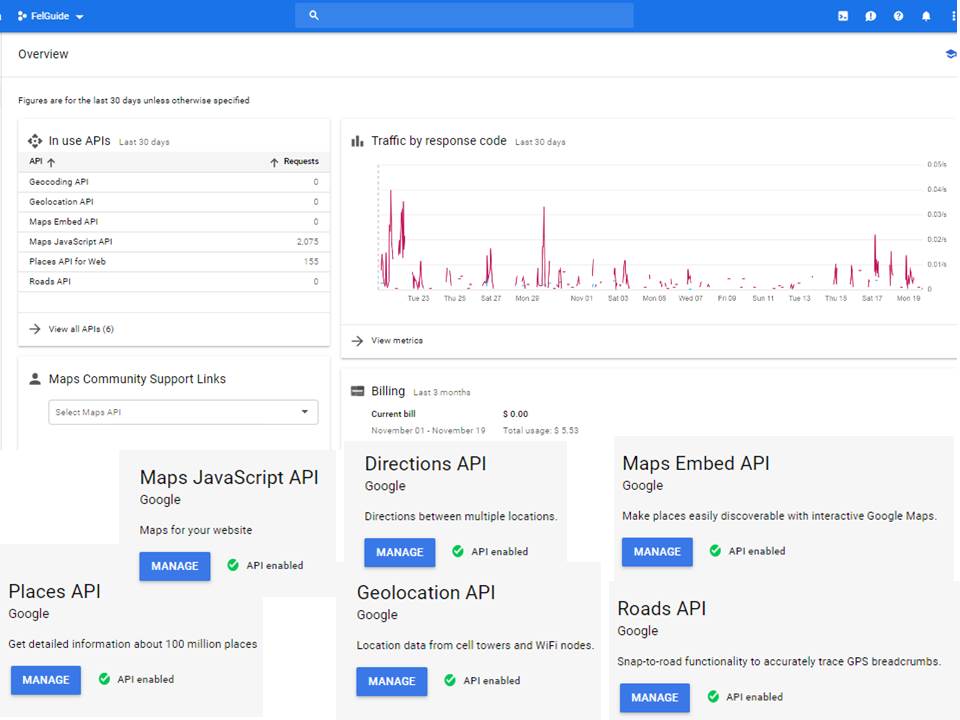The width and height of the screenshot is (960, 720).
Task: Open the send feedback speech-bubble icon
Action: (x=870, y=15)
